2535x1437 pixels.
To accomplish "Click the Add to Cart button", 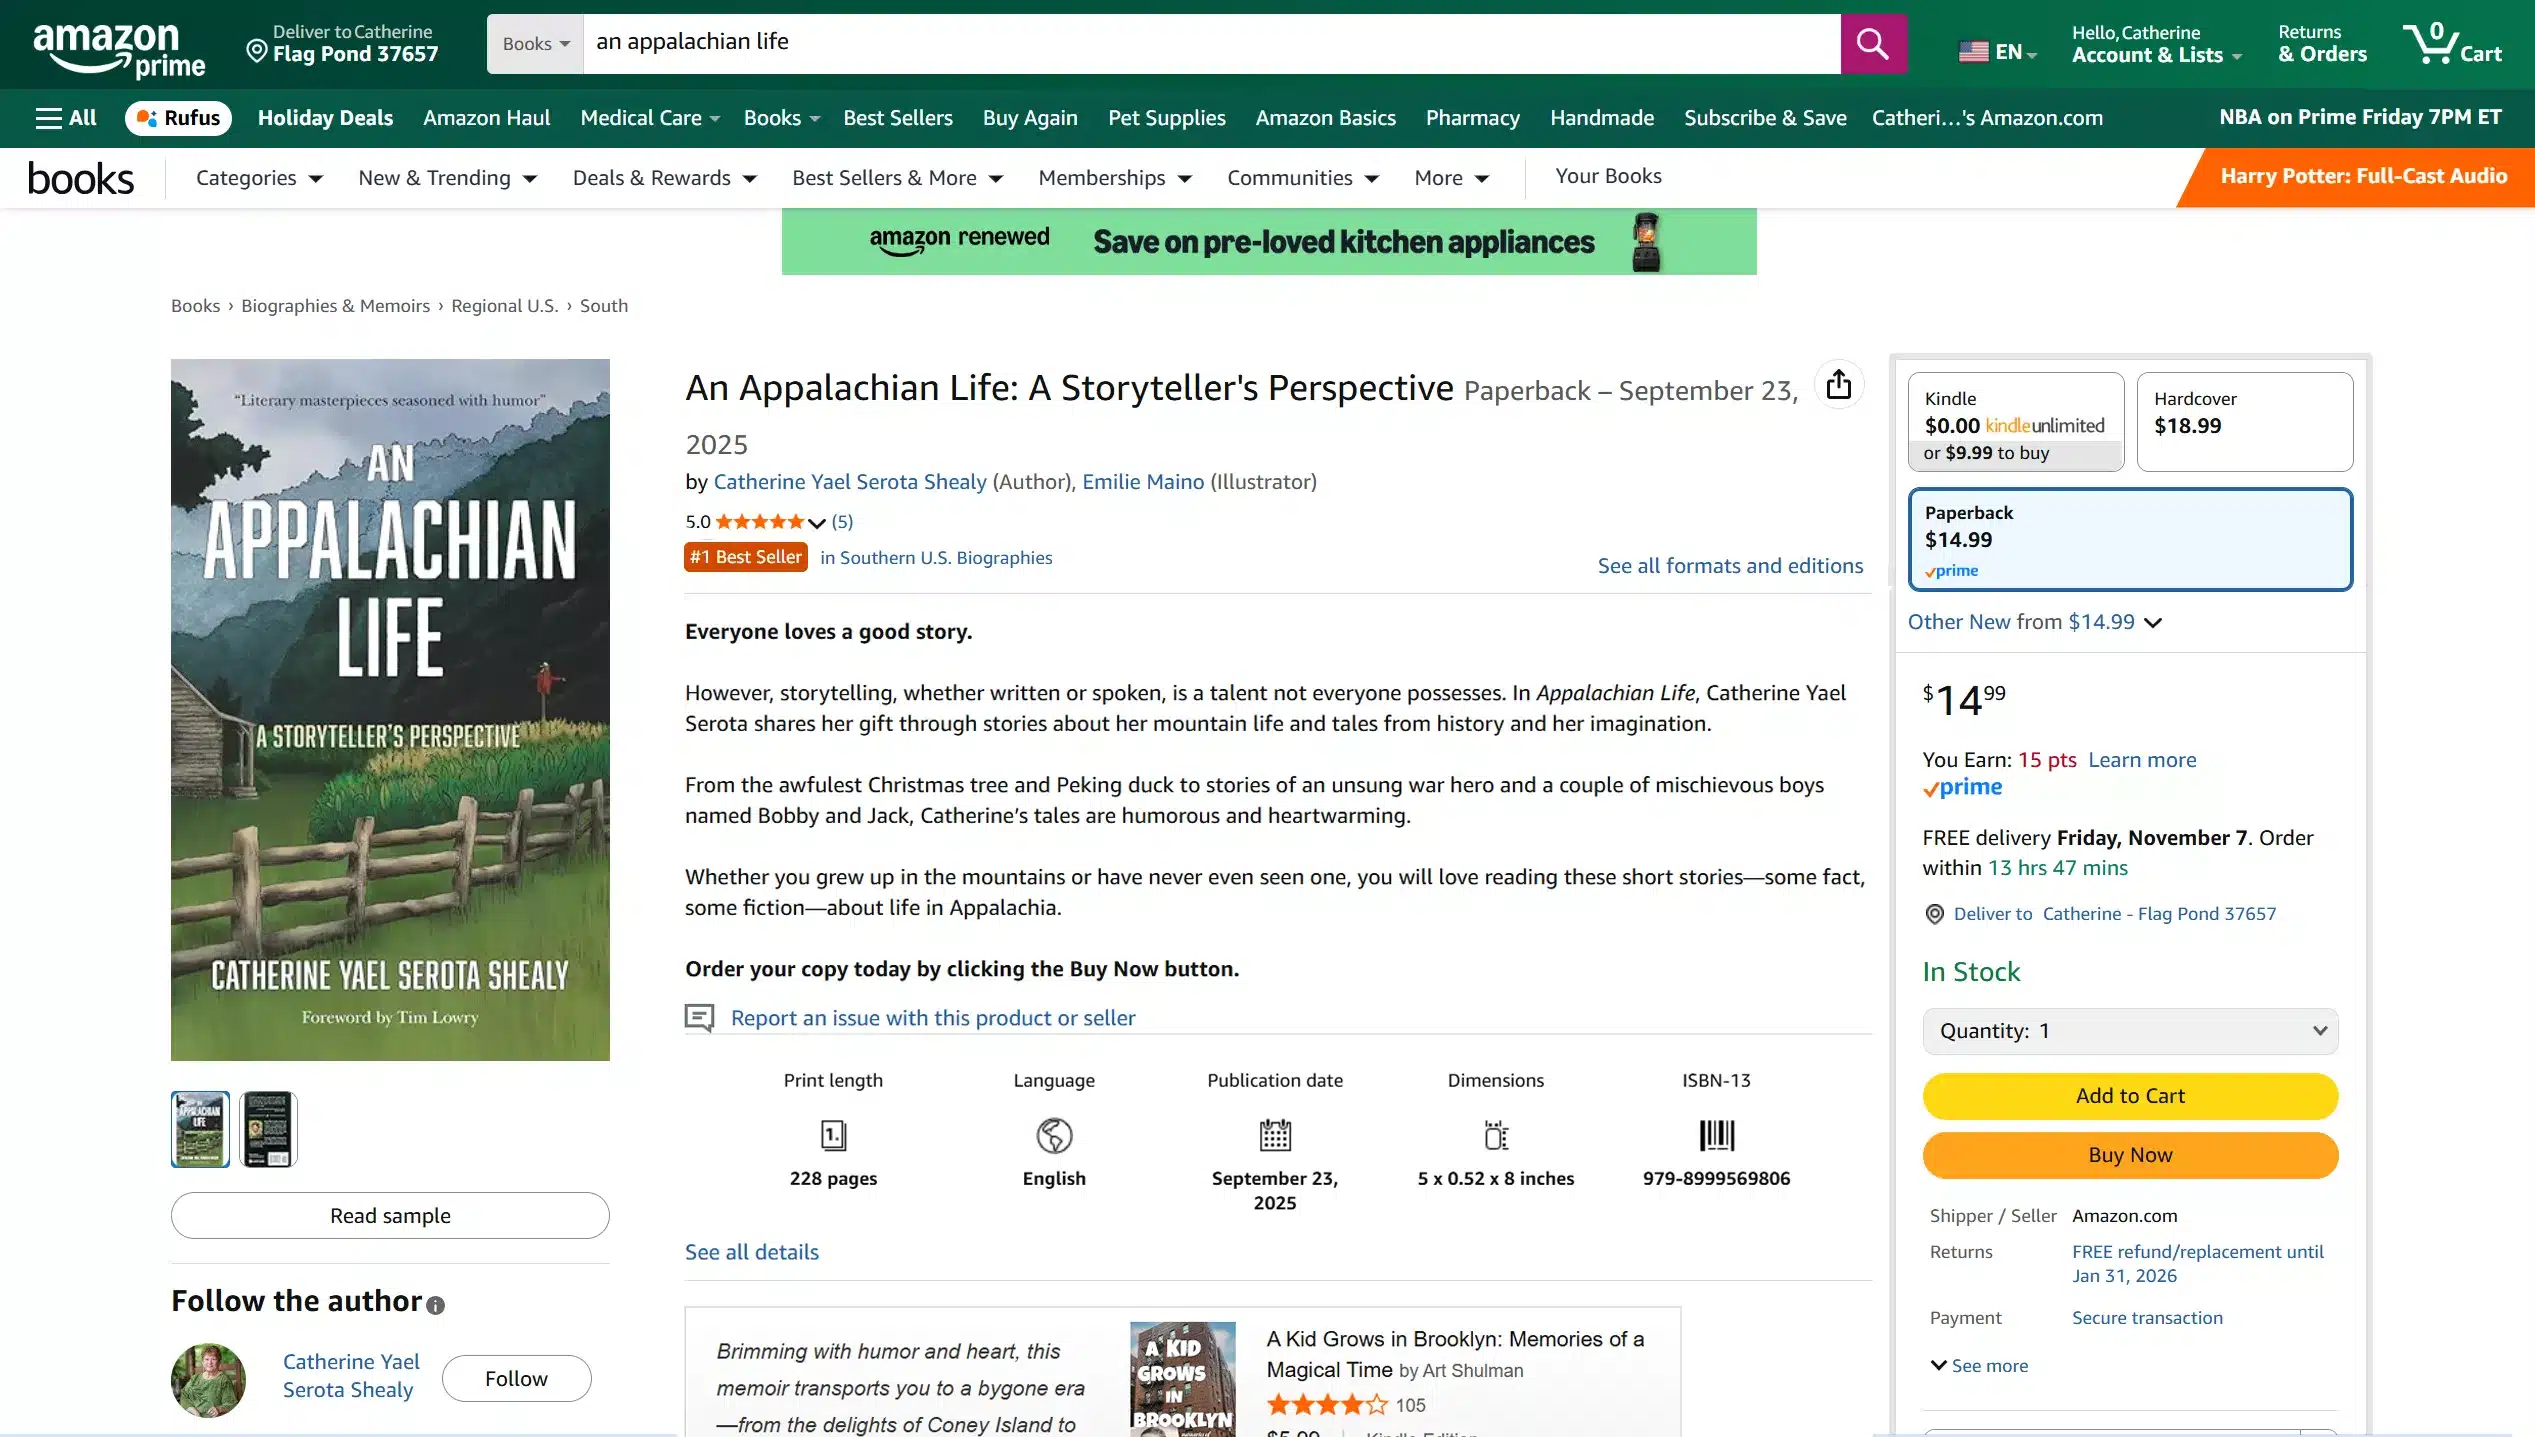I will pyautogui.click(x=2129, y=1096).
